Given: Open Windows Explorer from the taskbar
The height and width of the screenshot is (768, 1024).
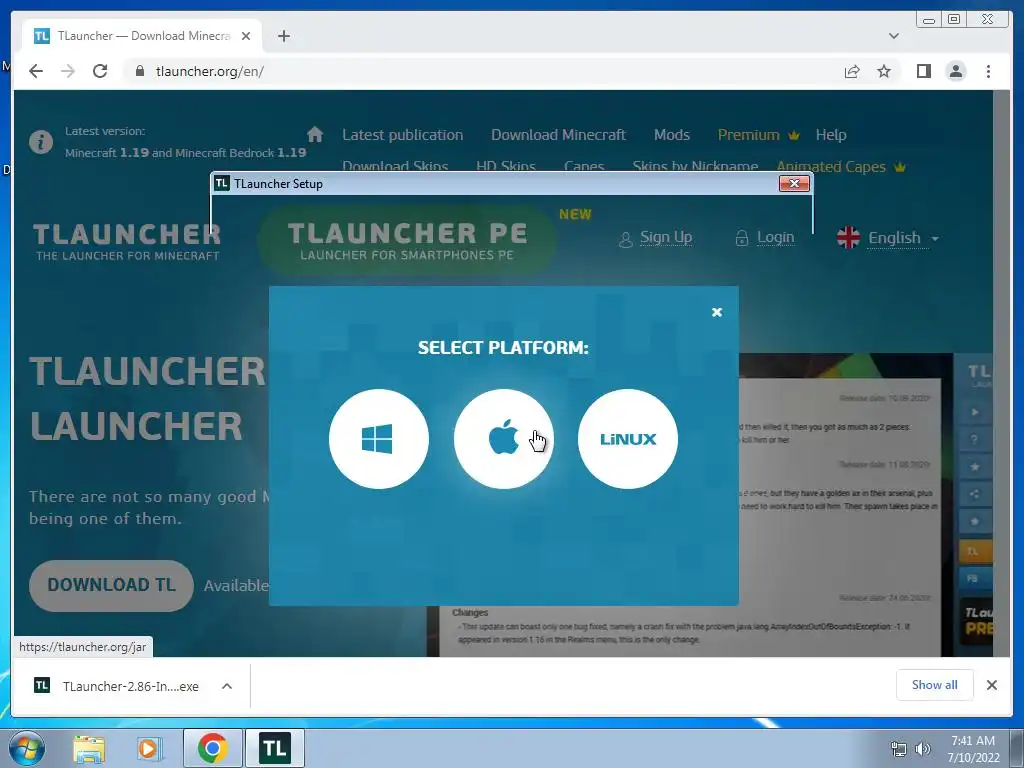Looking at the screenshot, I should pyautogui.click(x=89, y=748).
